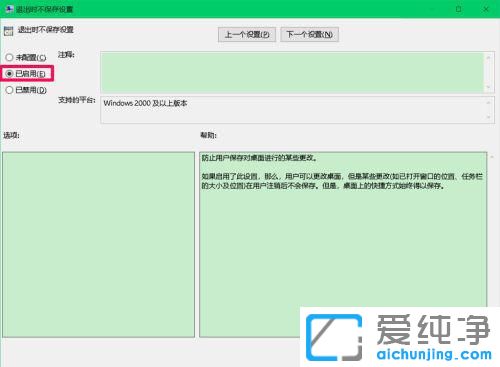Close the 退出时不保存设置 dialog
This screenshot has height=367, width=500.
coord(486,9)
